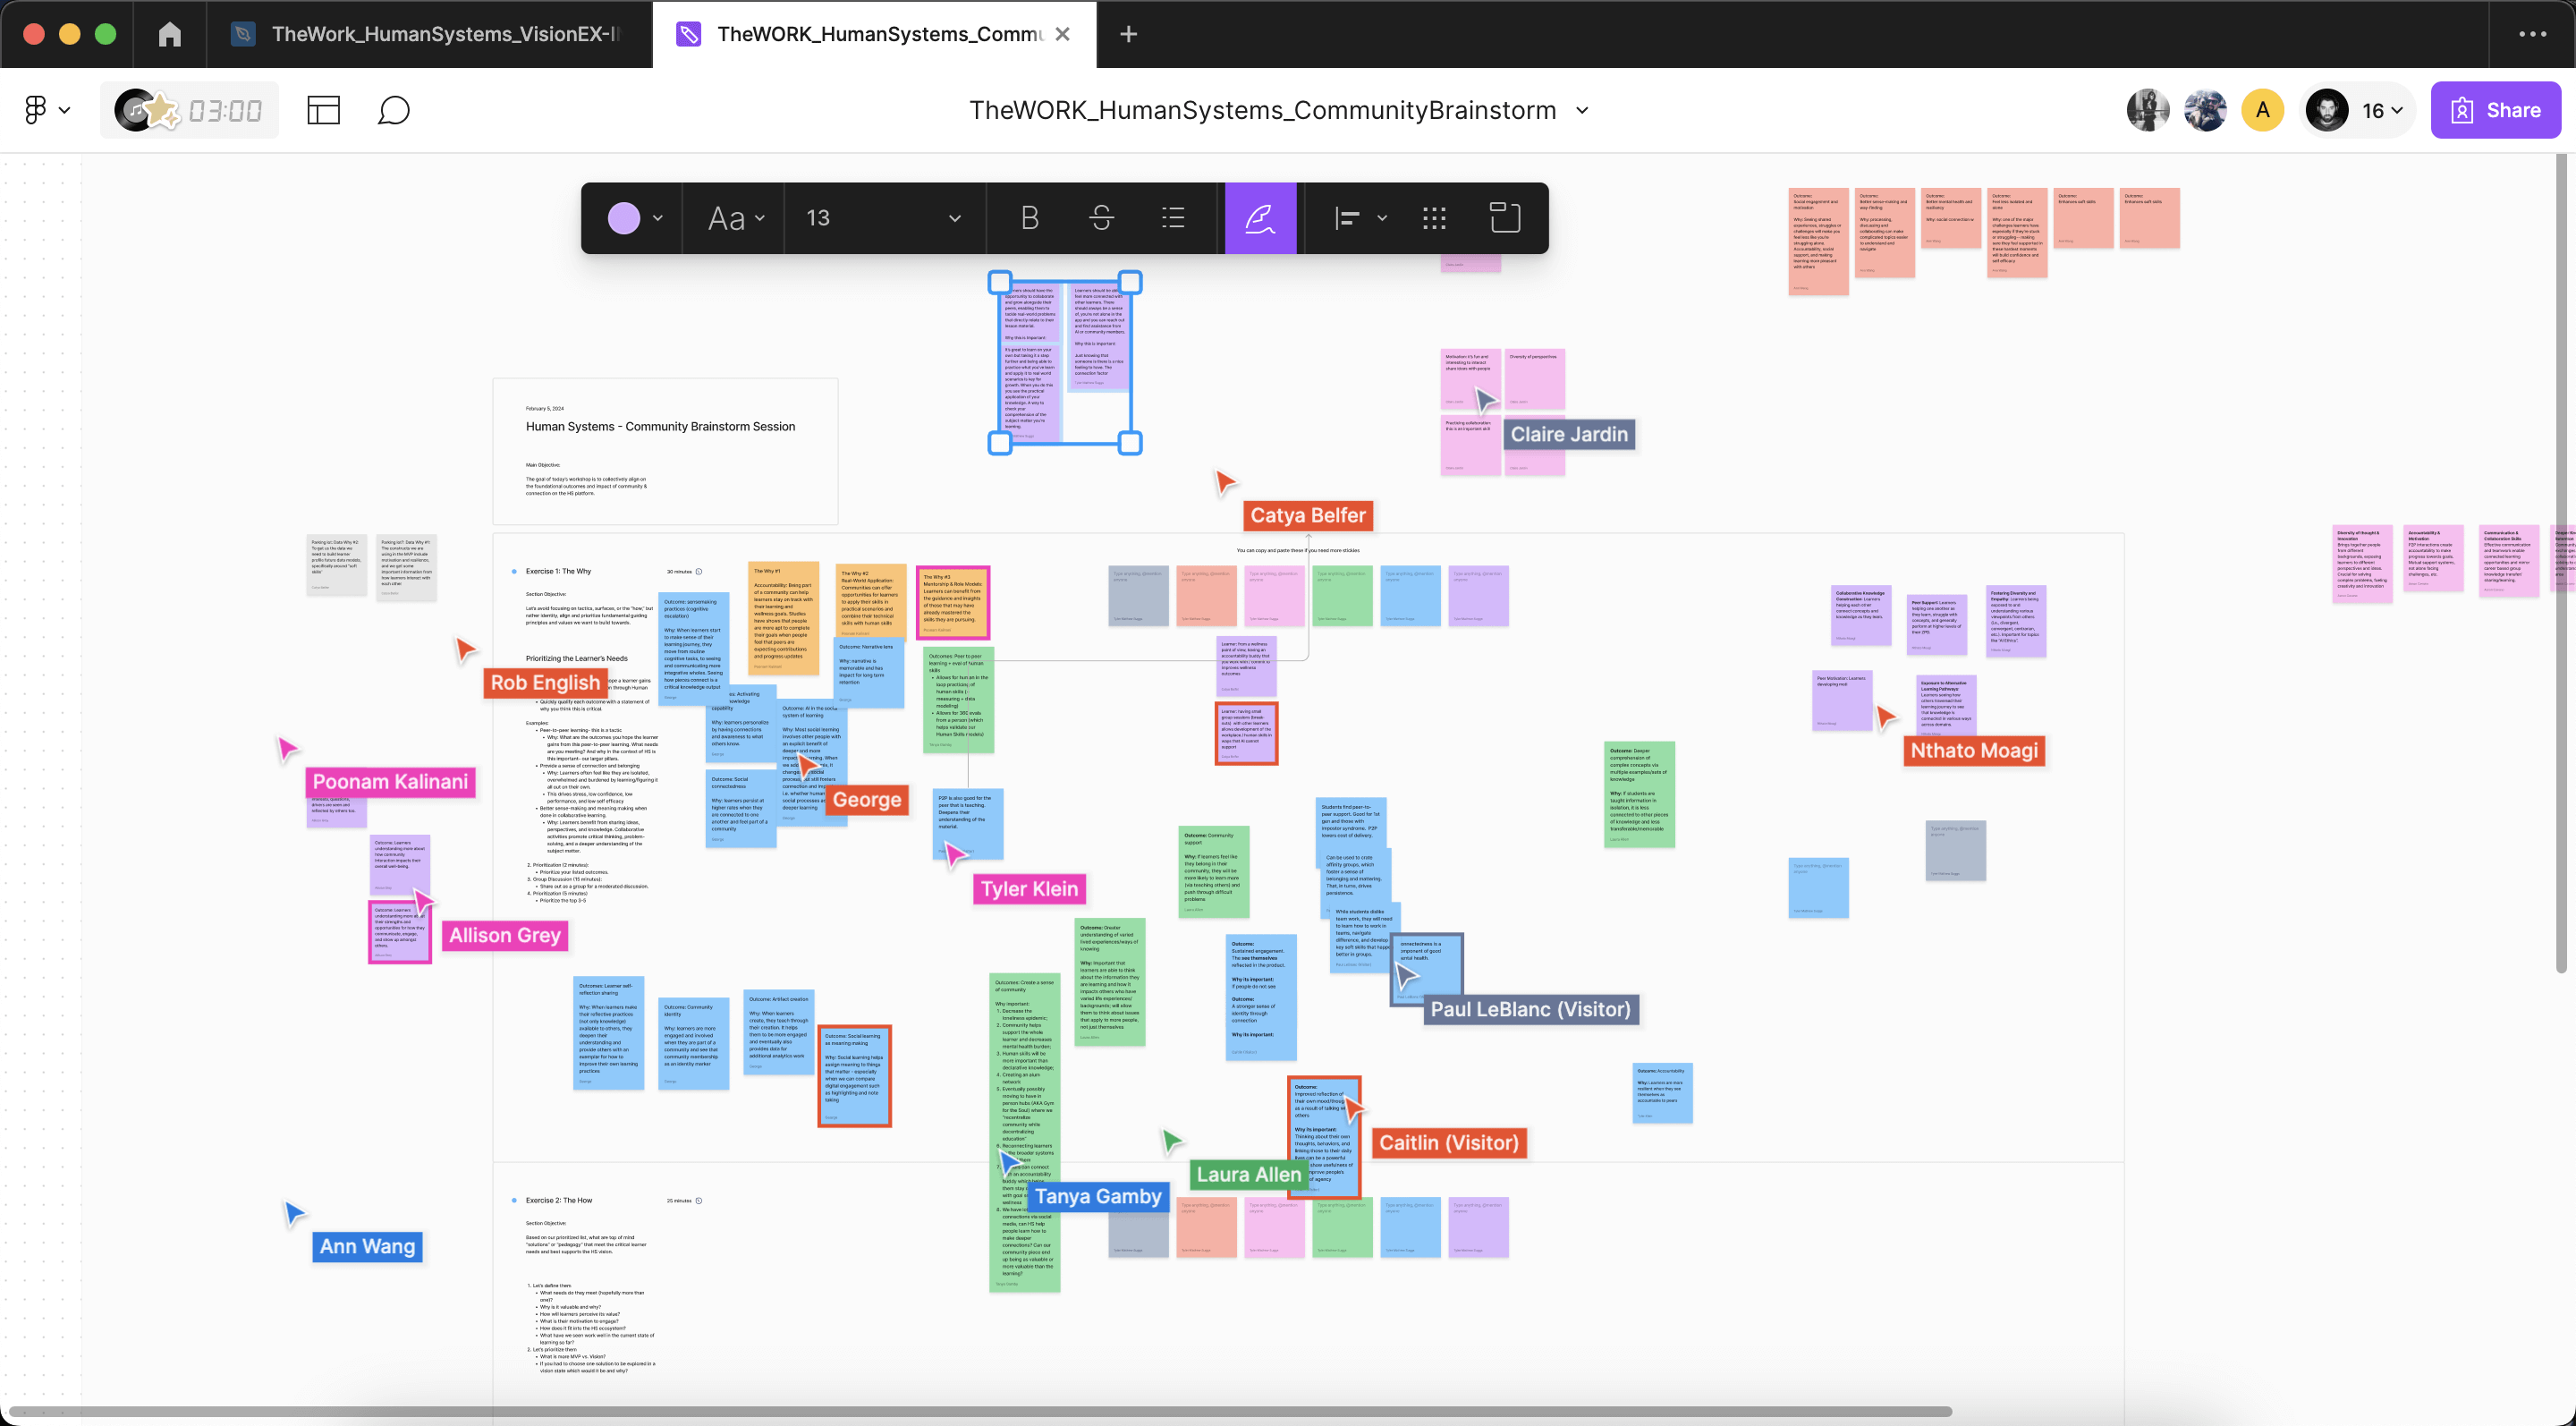Toggle strikethrough formatting
The width and height of the screenshot is (2576, 1426).
pos(1100,218)
